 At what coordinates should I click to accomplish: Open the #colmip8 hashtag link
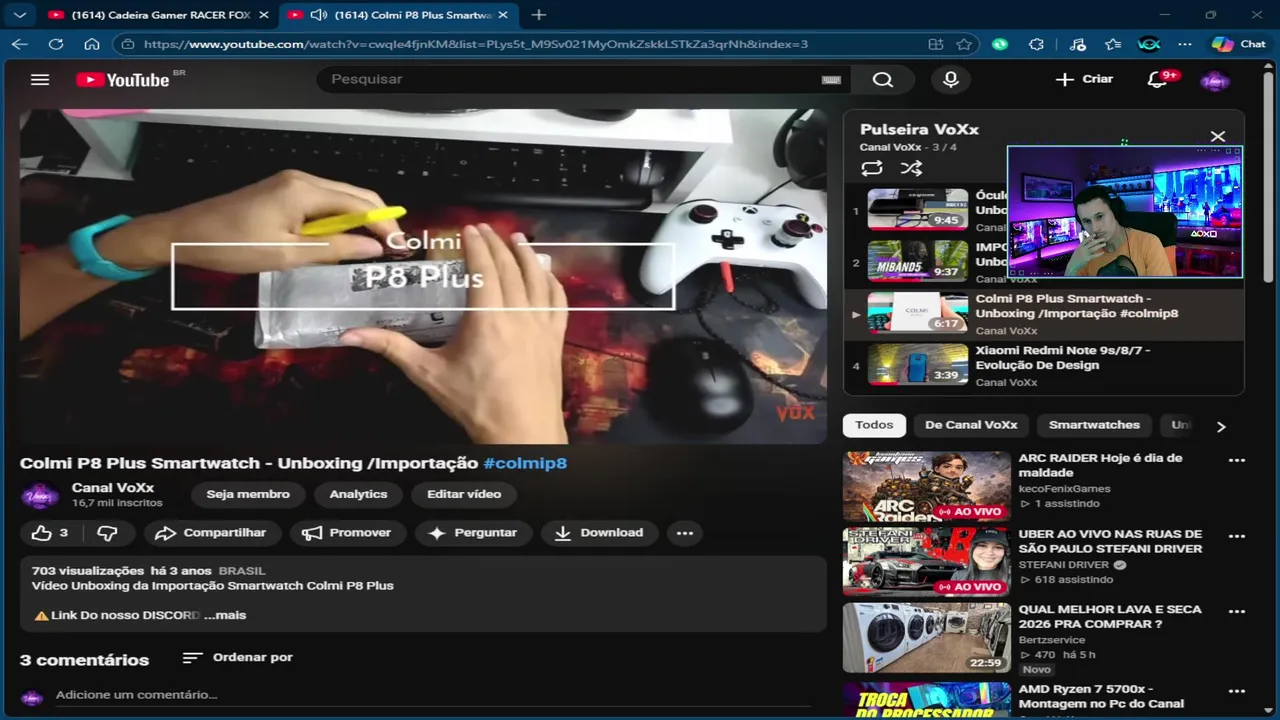[x=525, y=463]
